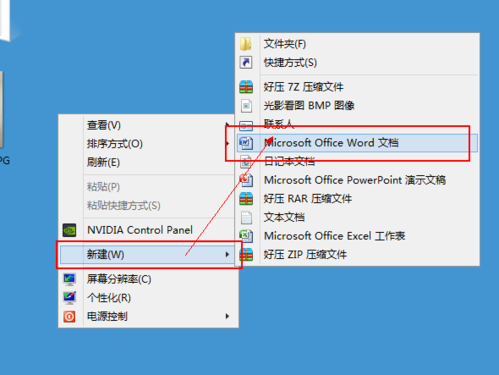Open 屏幕分辨率(C) settings

(x=147, y=279)
